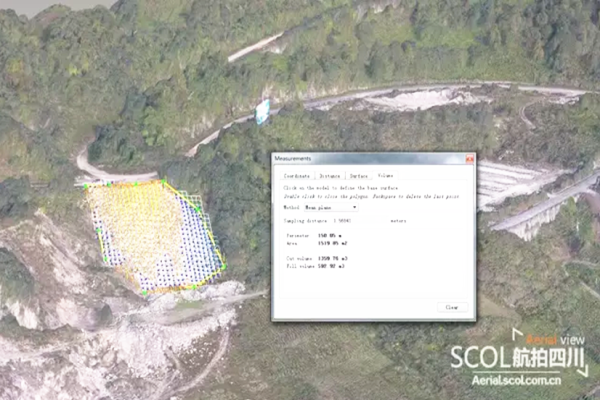The height and width of the screenshot is (400, 600).
Task: Switch to the Surface tab
Action: [x=359, y=176]
